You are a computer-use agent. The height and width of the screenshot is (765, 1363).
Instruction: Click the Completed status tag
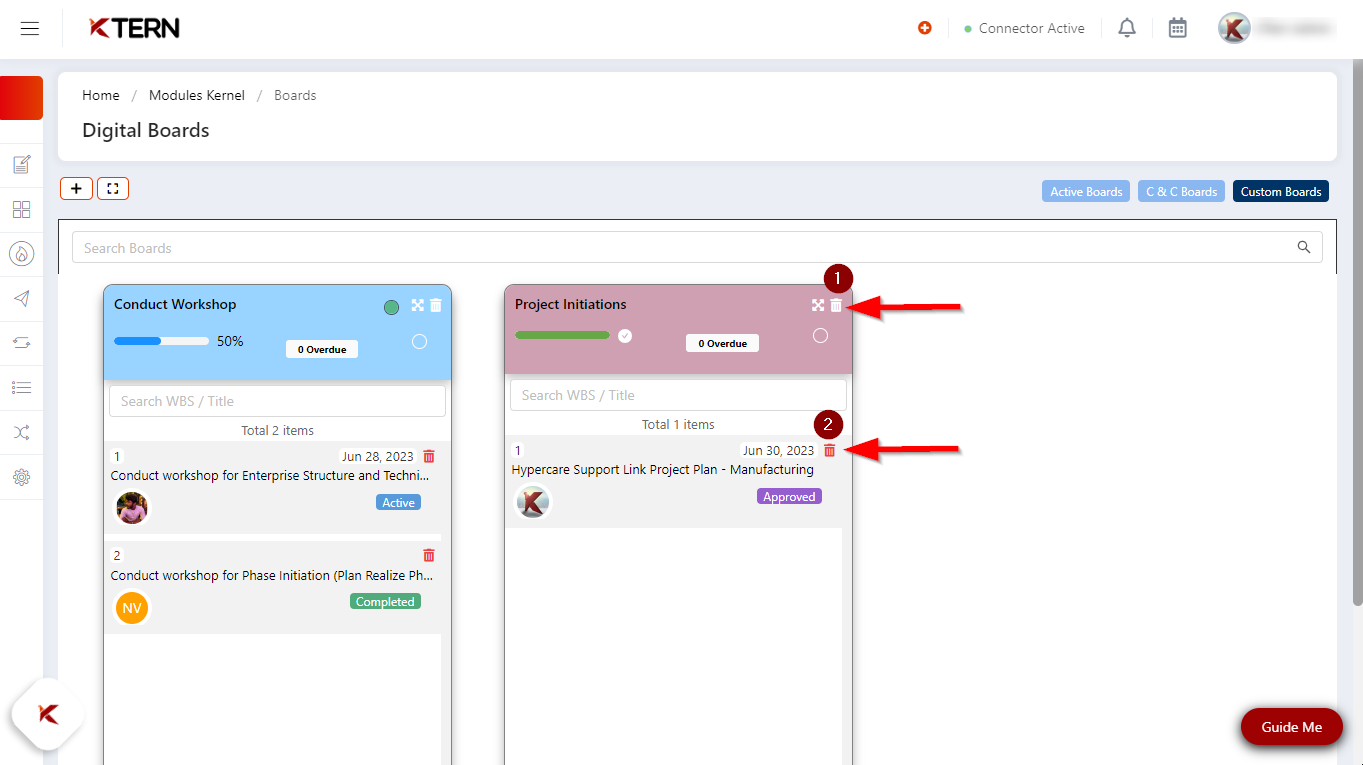coord(385,601)
